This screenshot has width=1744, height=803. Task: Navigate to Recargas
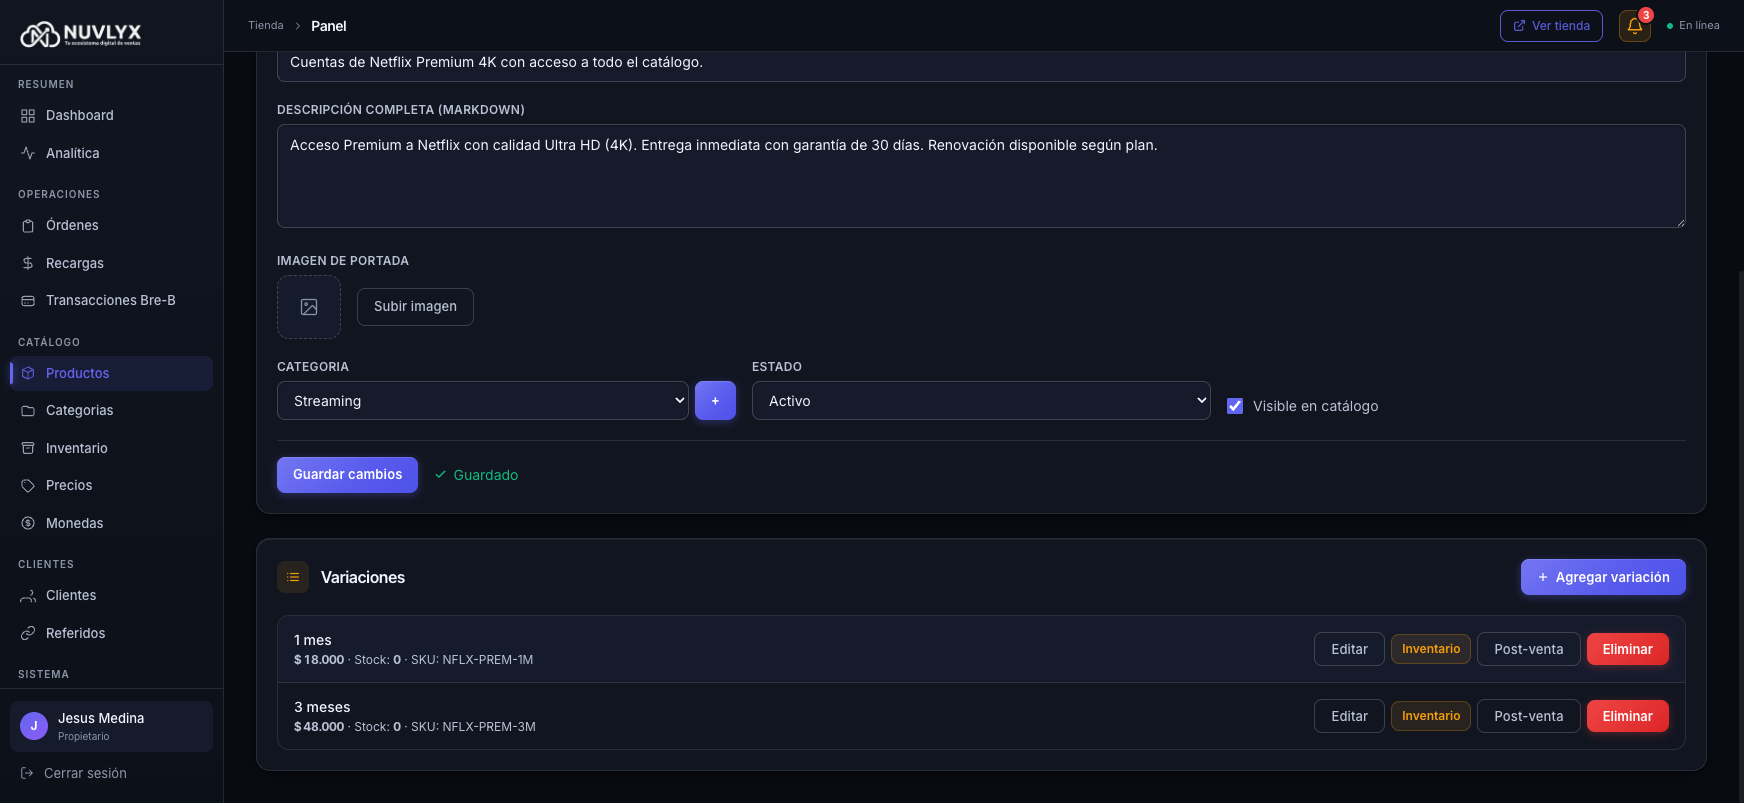point(111,263)
